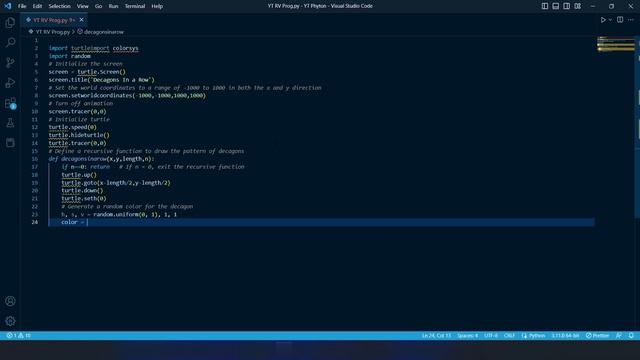Toggle the Primary Side Bar layout button
The height and width of the screenshot is (360, 640).
(x=545, y=6)
